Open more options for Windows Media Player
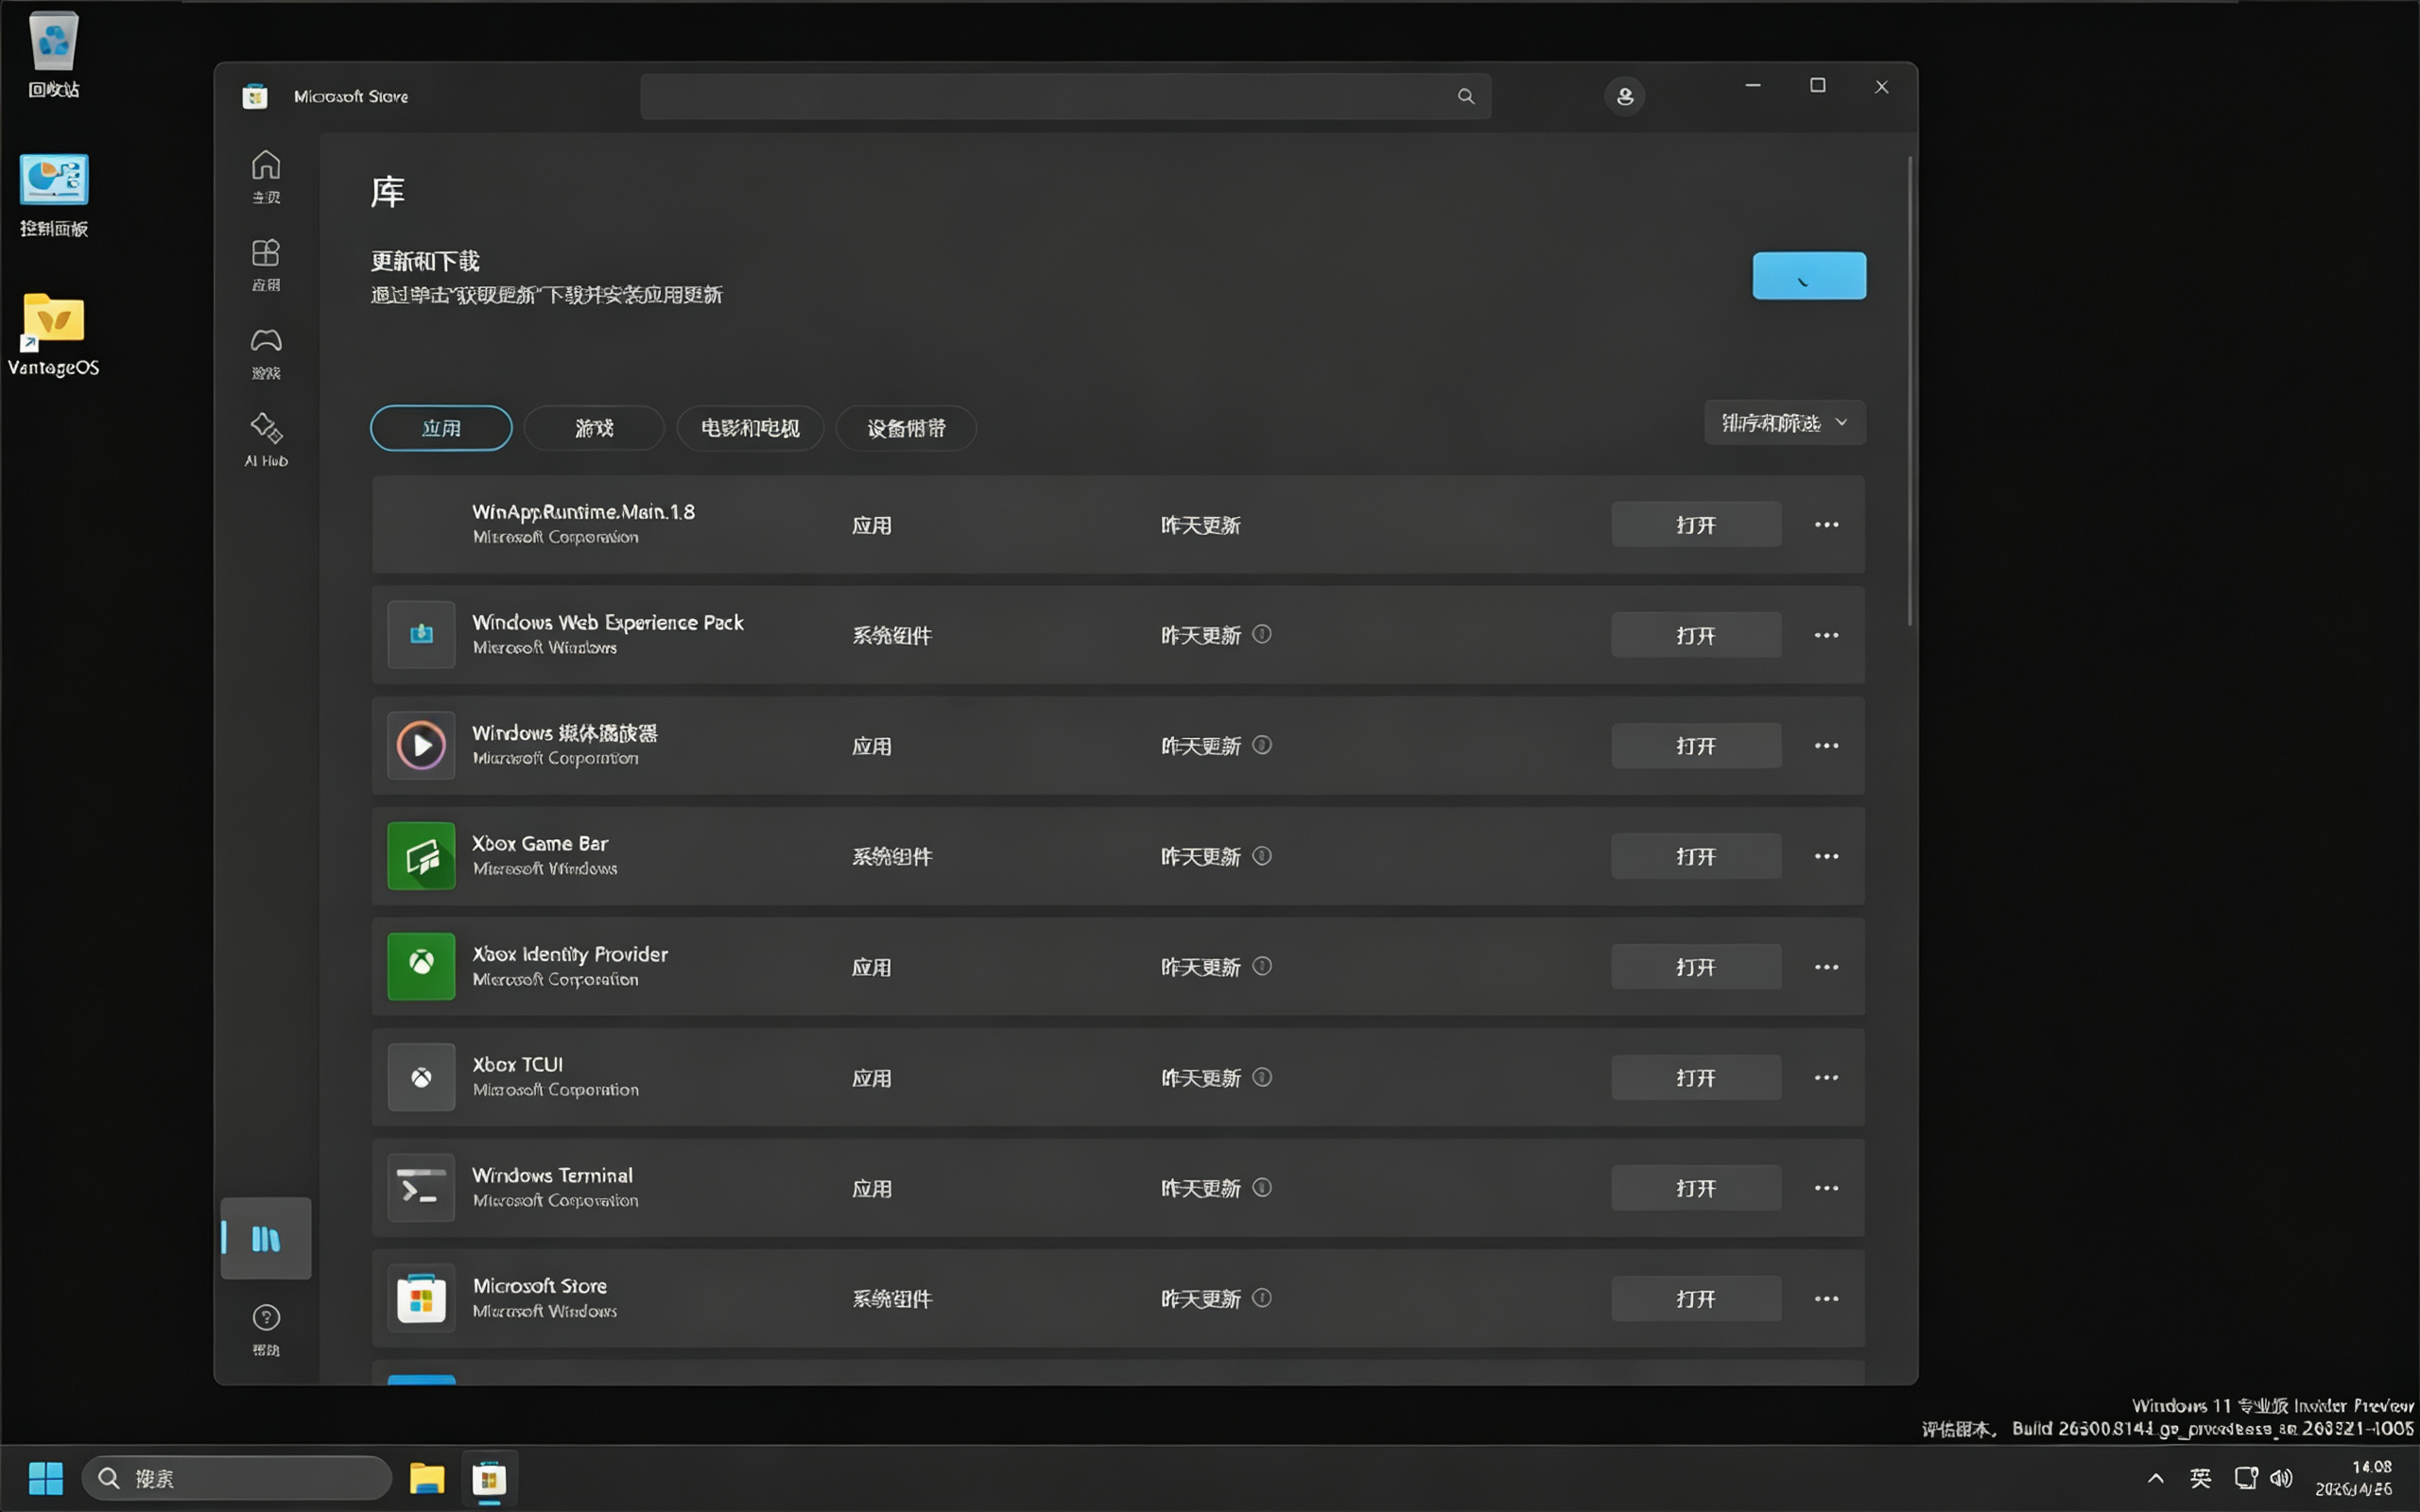 click(1826, 746)
